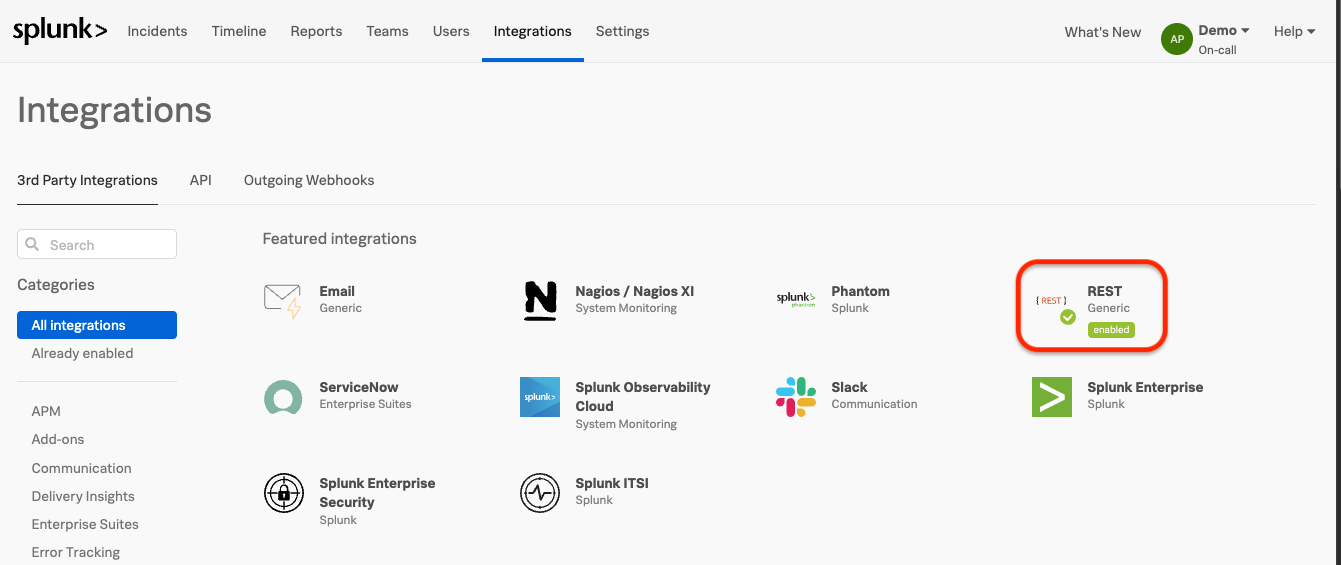Open the ServiceNow integration icon
This screenshot has height=565, width=1341.
pos(283,397)
